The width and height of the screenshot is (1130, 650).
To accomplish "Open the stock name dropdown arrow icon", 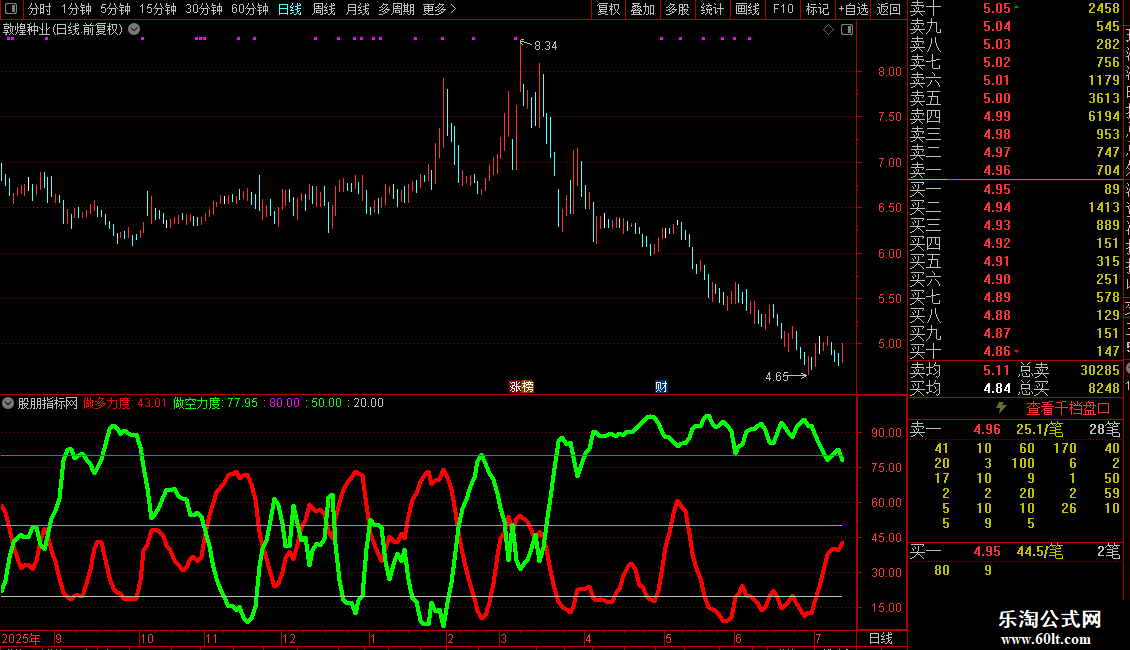I will 134,30.
